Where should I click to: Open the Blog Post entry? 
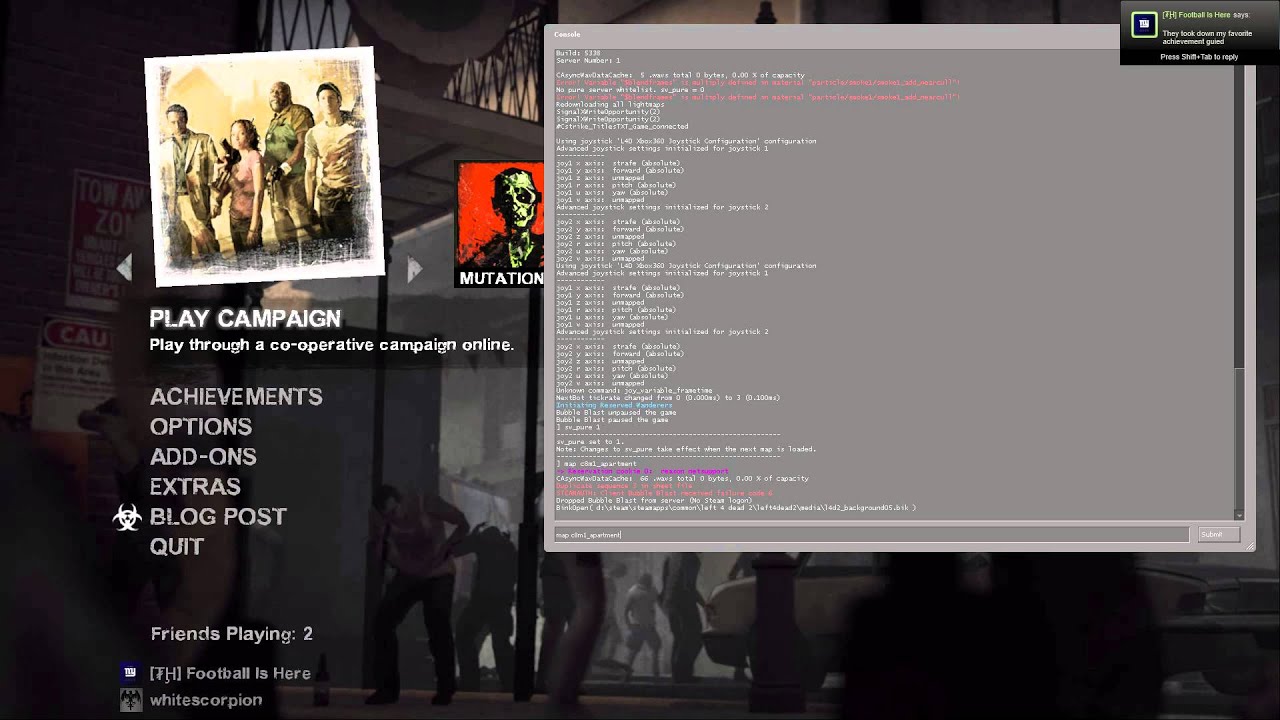pyautogui.click(x=218, y=517)
